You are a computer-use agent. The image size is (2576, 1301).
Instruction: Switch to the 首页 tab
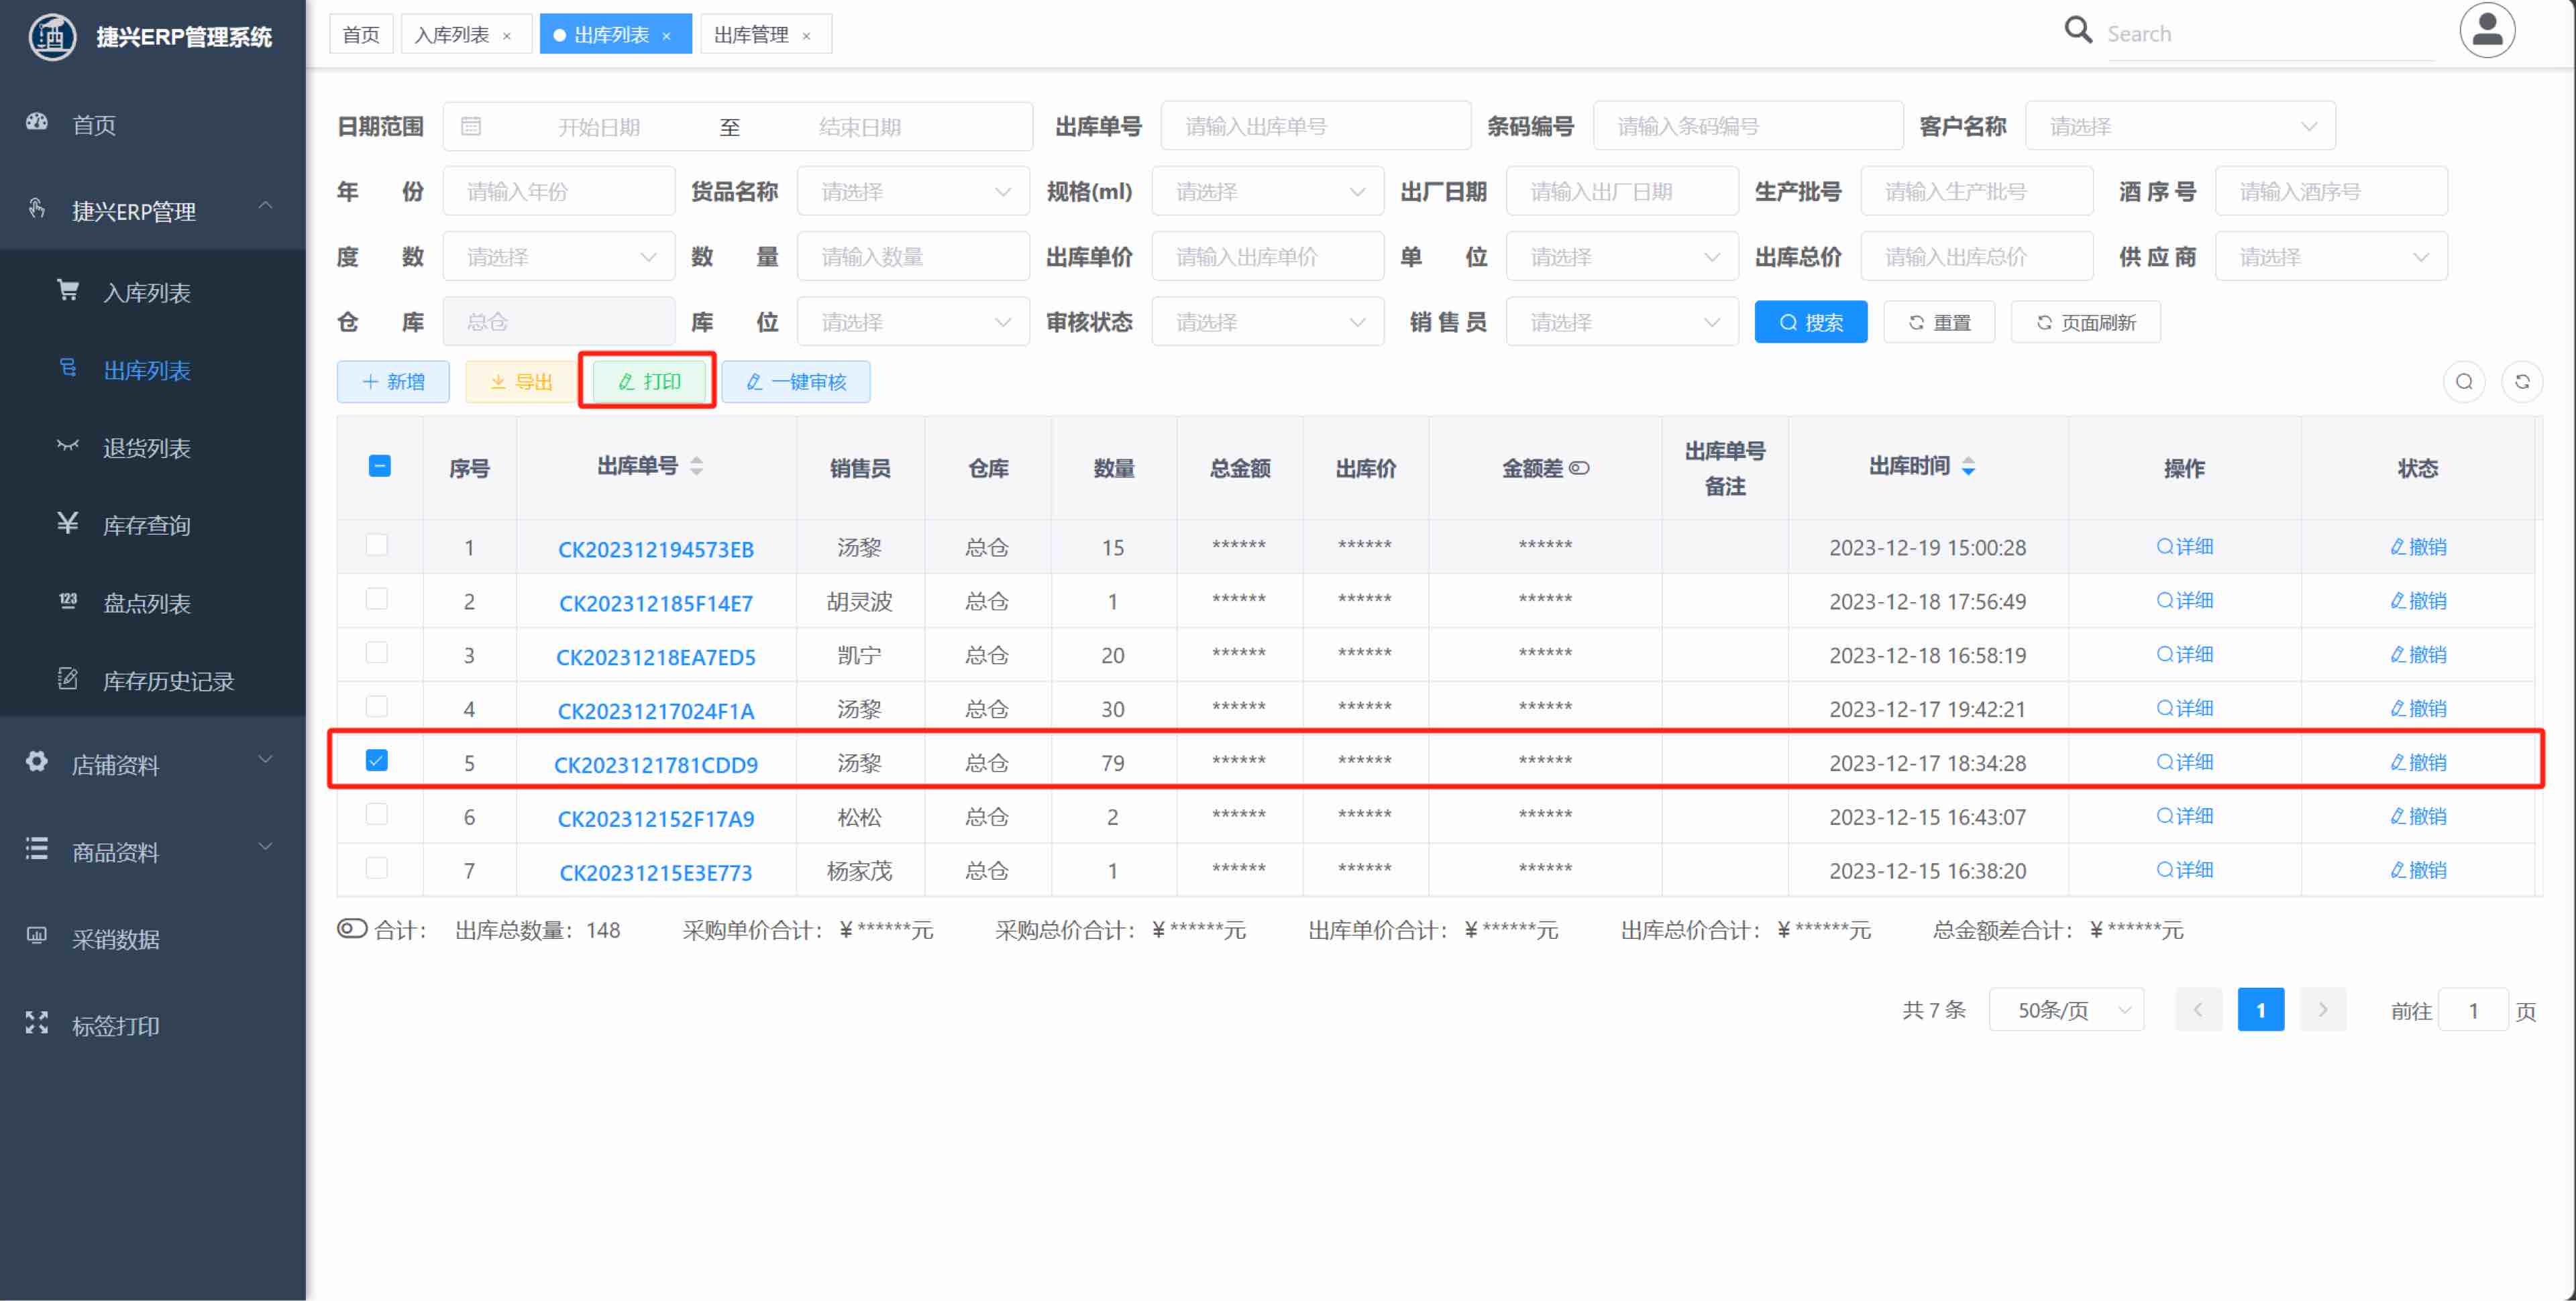(361, 35)
